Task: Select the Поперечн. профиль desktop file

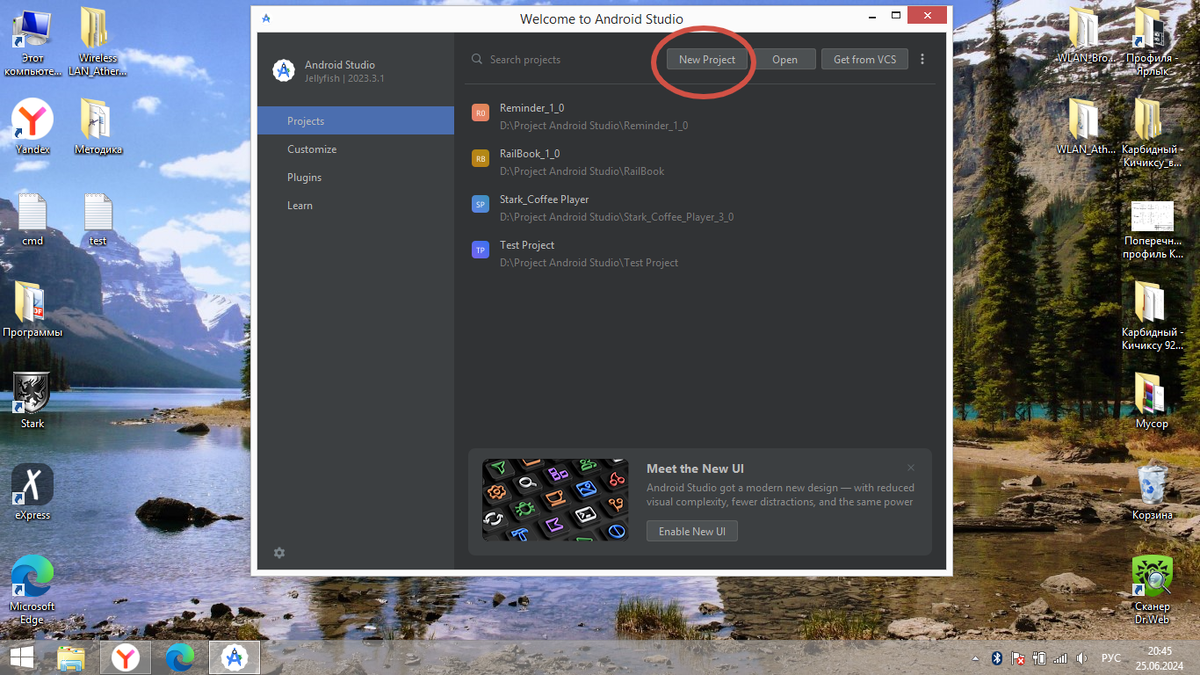Action: click(x=1153, y=231)
